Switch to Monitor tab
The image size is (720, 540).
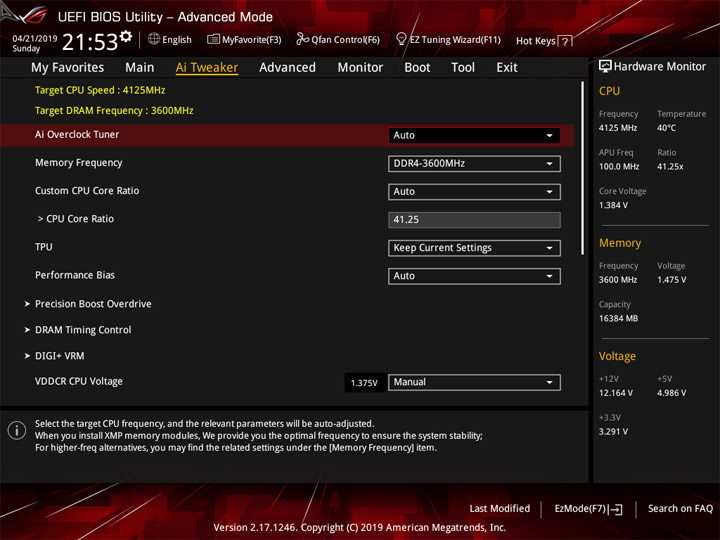(x=360, y=68)
